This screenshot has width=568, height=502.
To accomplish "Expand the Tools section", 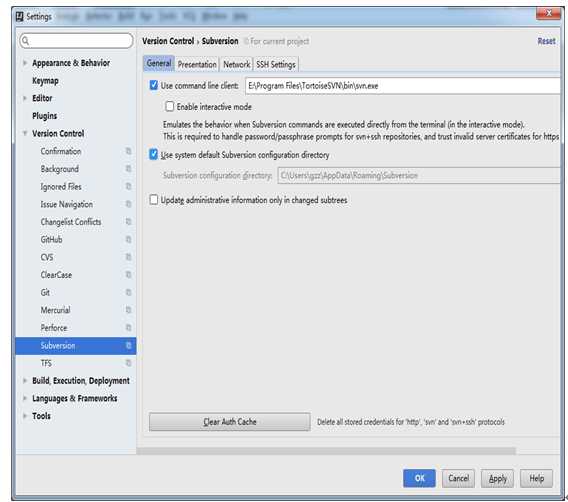I will (25, 416).
